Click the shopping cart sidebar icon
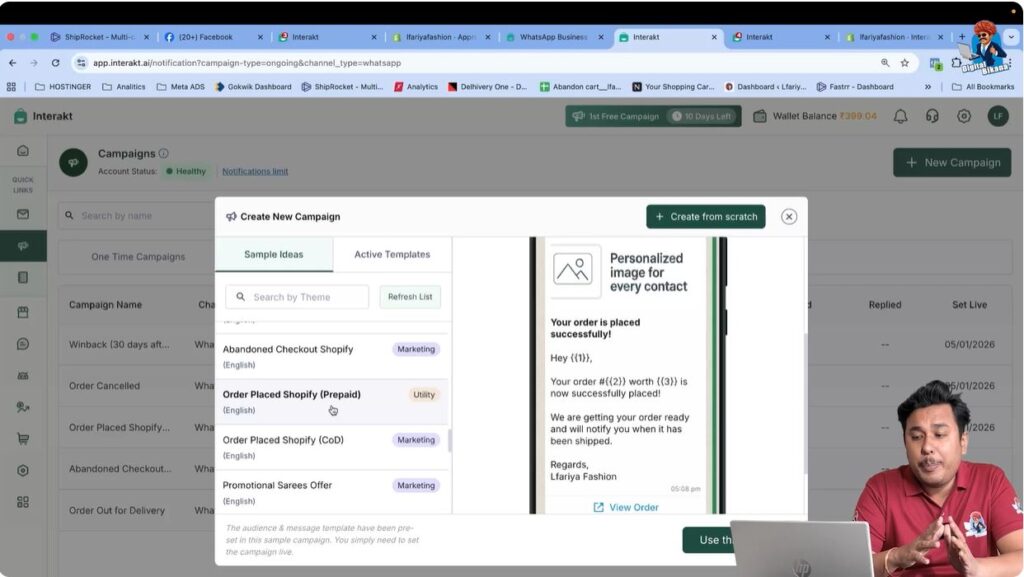 coord(22,438)
